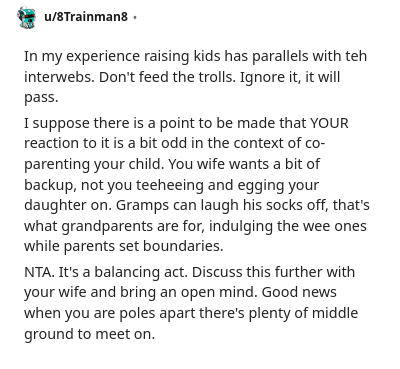The image size is (400, 369).
Task: Visit the u/8Trainman8 user profile
Action: pos(86,17)
